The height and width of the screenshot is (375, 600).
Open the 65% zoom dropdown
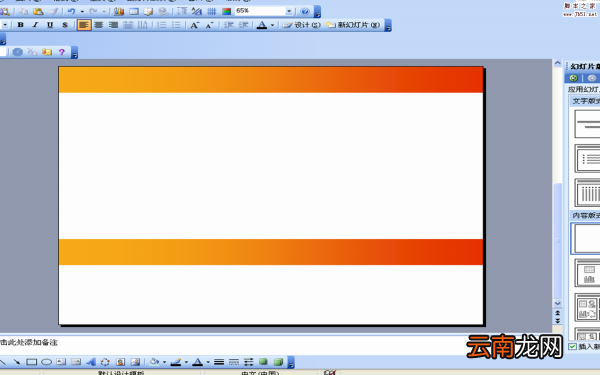(289, 11)
